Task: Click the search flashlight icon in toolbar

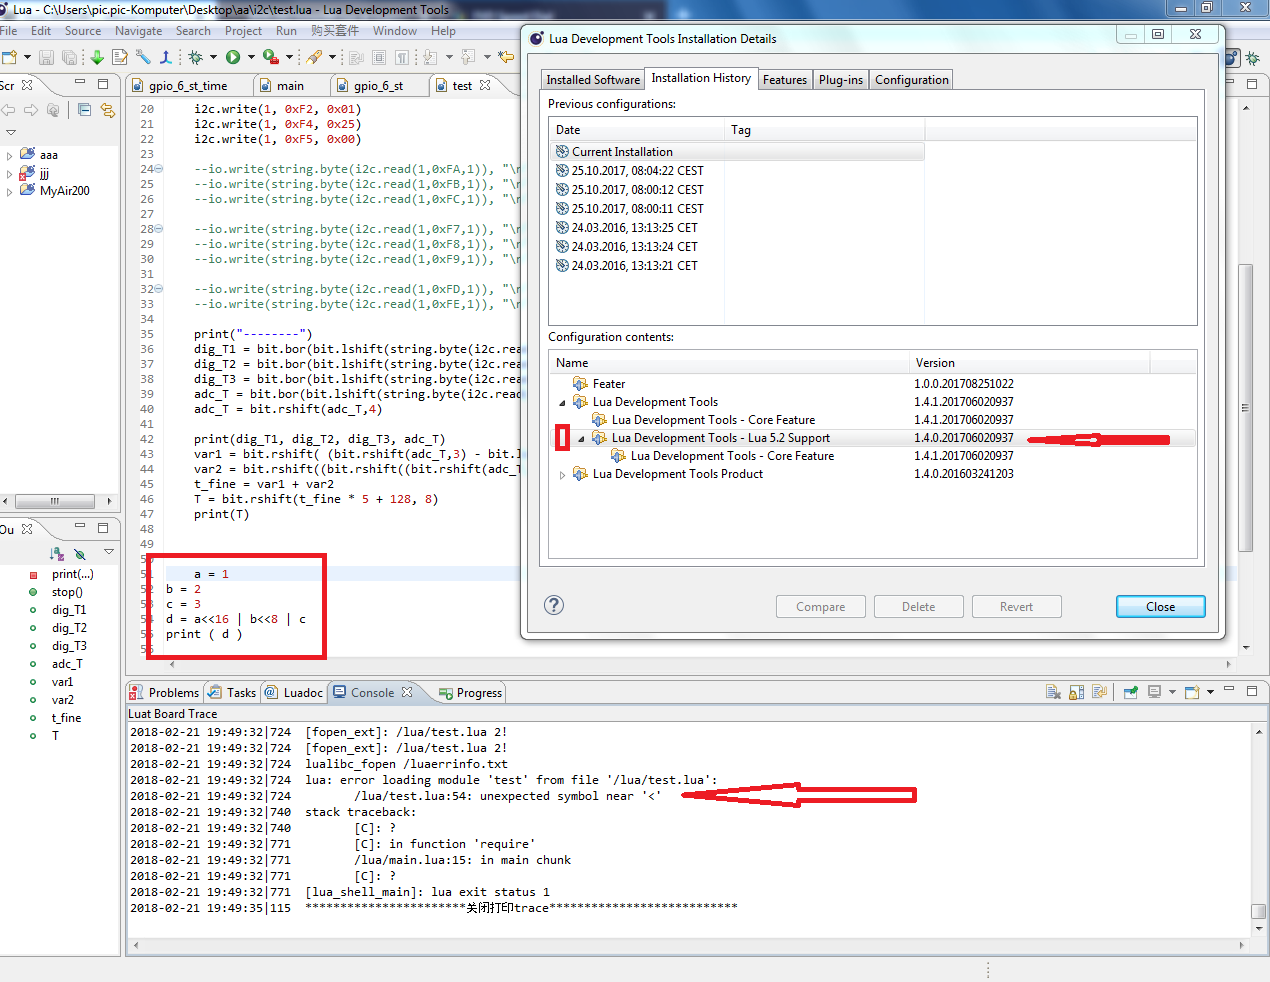Action: pos(314,57)
